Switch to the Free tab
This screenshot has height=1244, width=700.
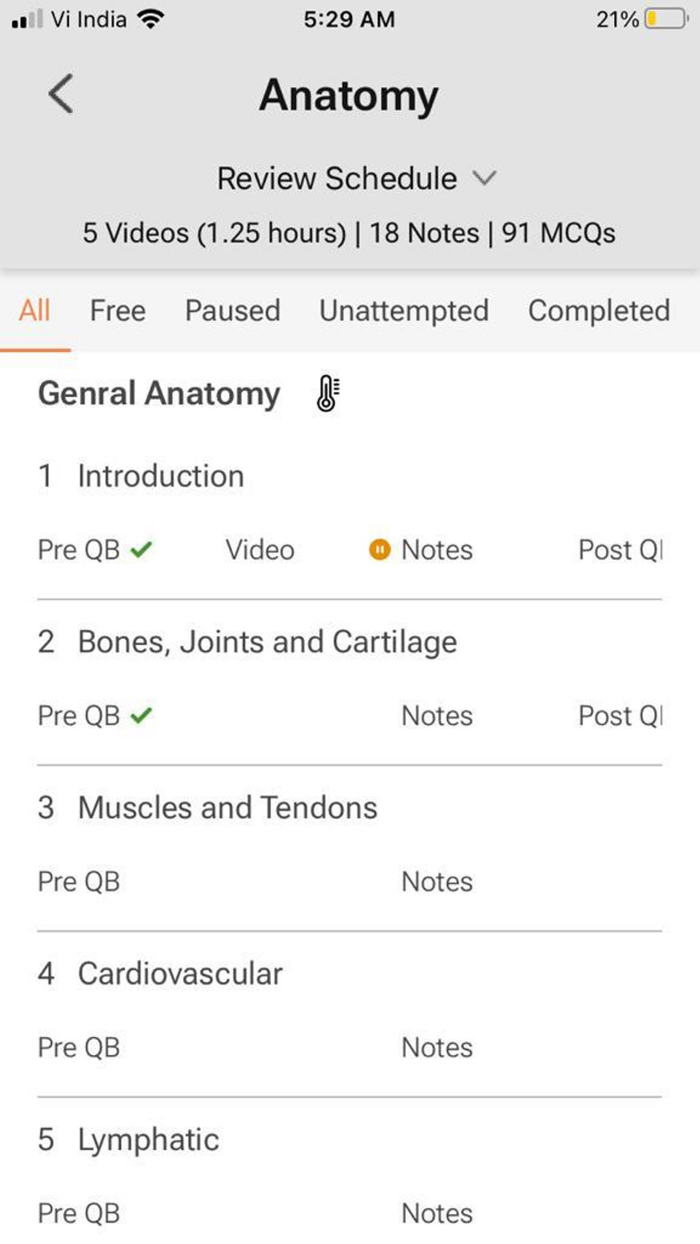tap(117, 311)
